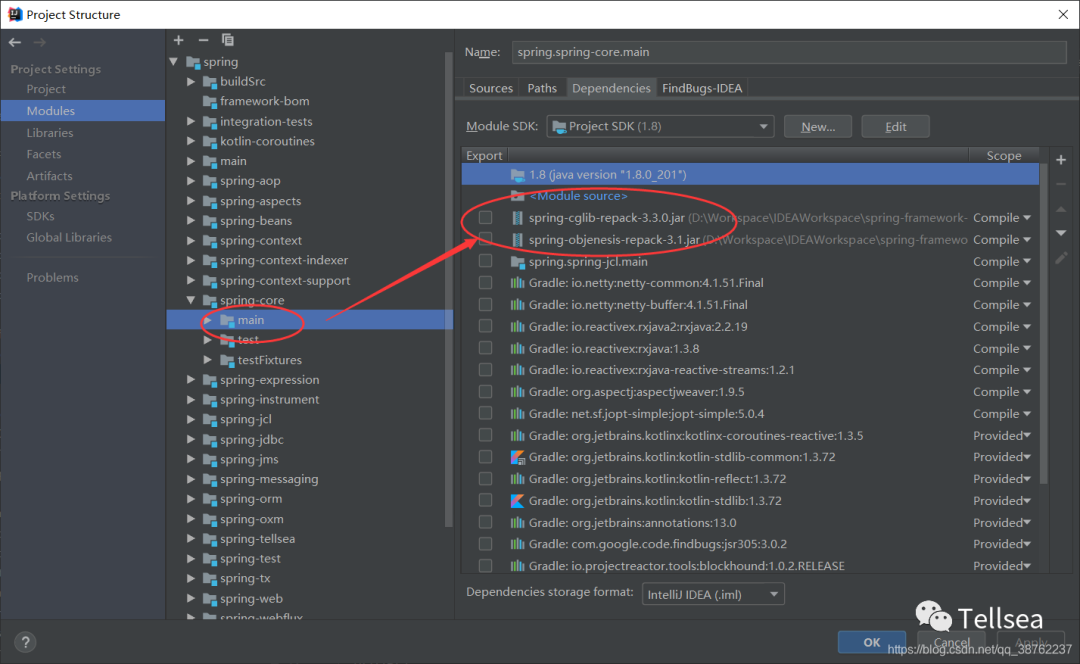
Task: Enable export for rxjava2:rxjava:2.2.19
Action: 486,326
